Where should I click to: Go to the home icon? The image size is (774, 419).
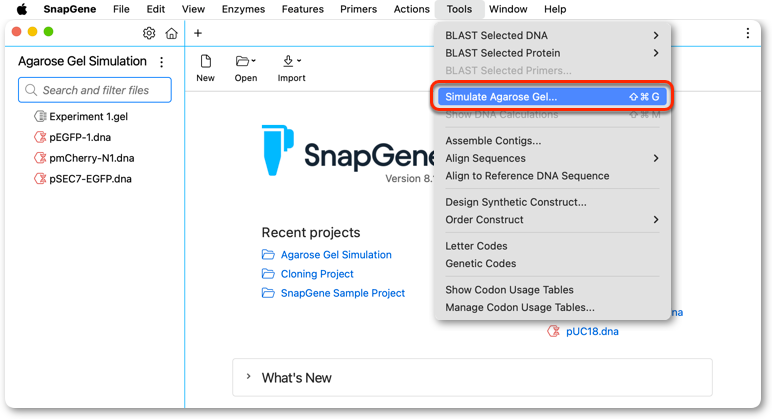click(x=171, y=33)
